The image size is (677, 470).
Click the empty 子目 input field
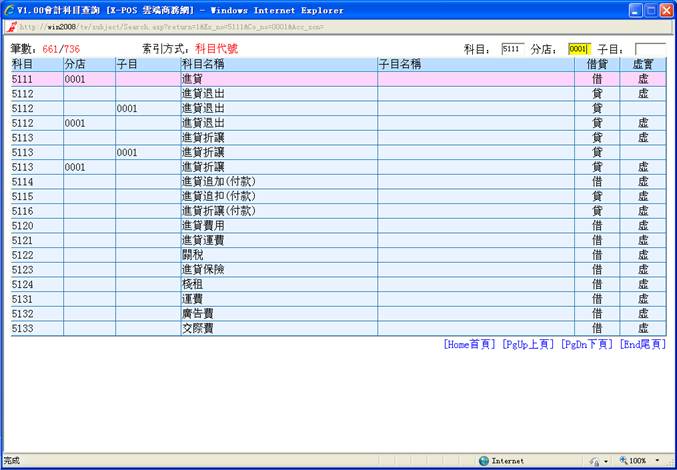[x=649, y=48]
